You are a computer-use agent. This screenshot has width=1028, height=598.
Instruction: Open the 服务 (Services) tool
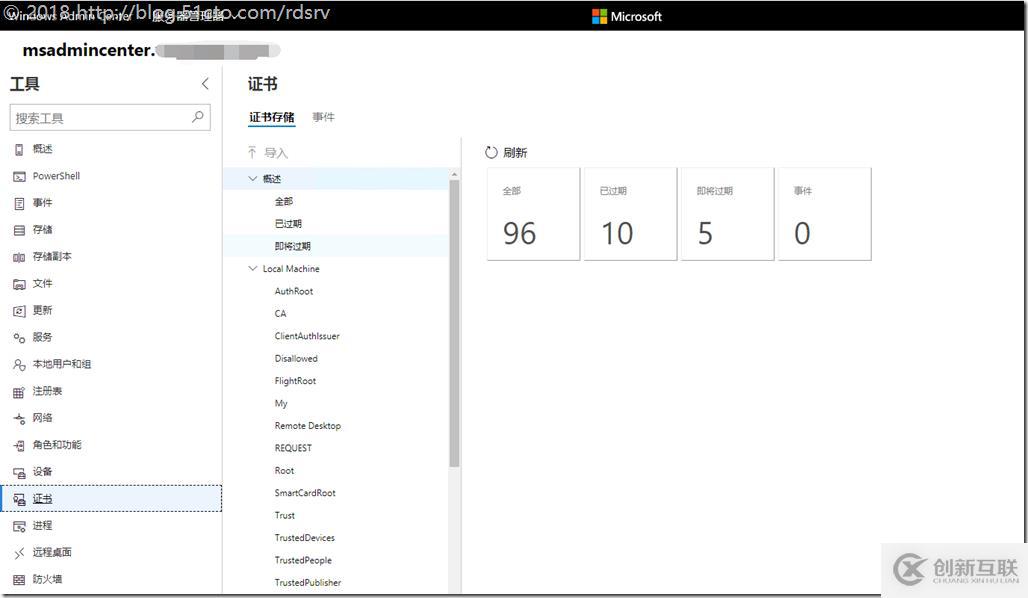pos(45,337)
